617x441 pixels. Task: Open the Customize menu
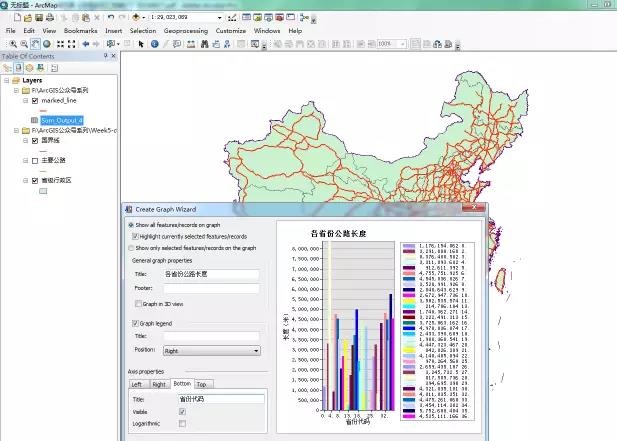pyautogui.click(x=231, y=31)
